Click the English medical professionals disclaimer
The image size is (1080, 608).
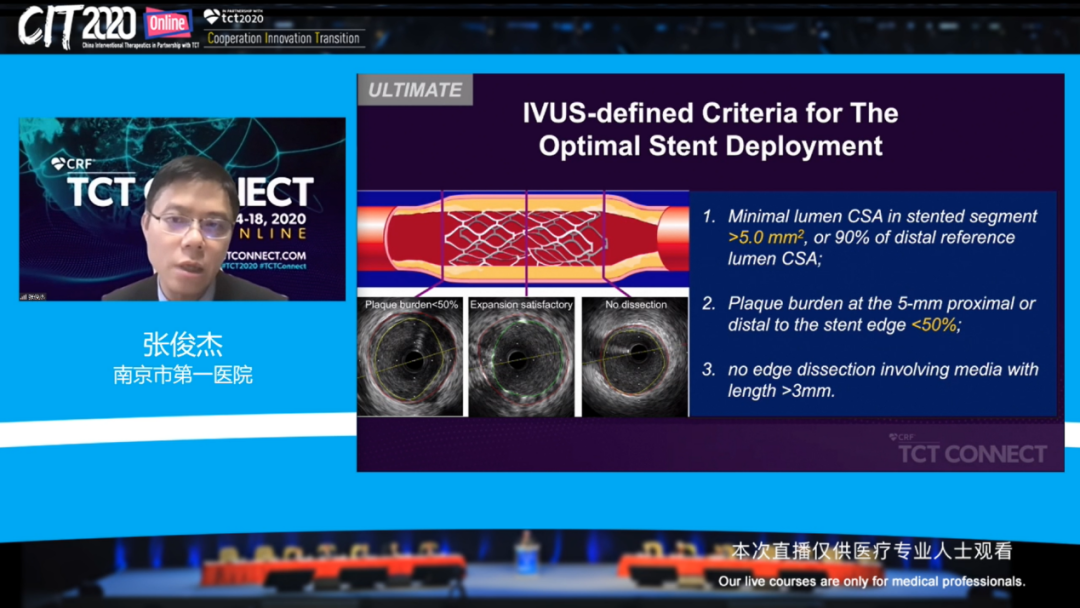(871, 581)
